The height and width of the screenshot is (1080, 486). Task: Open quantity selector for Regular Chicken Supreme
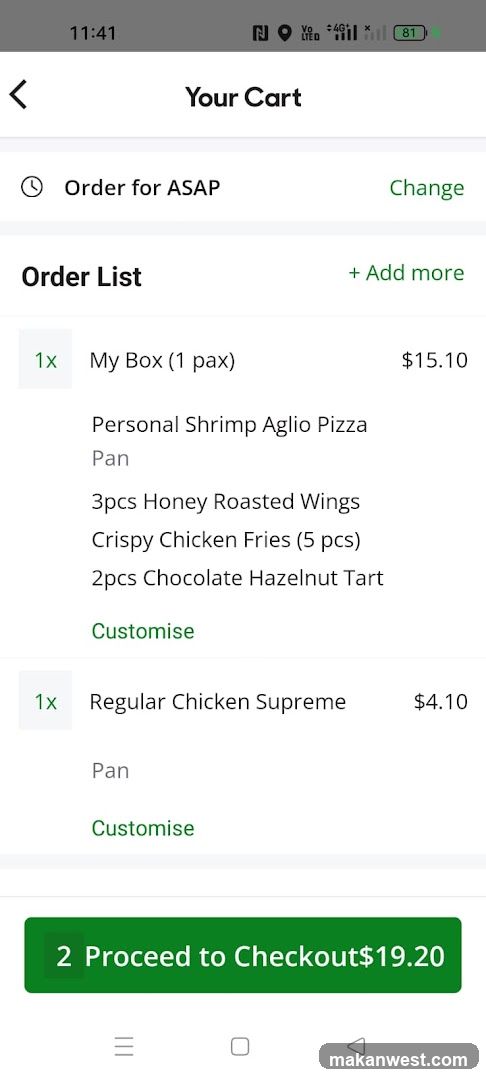(45, 700)
